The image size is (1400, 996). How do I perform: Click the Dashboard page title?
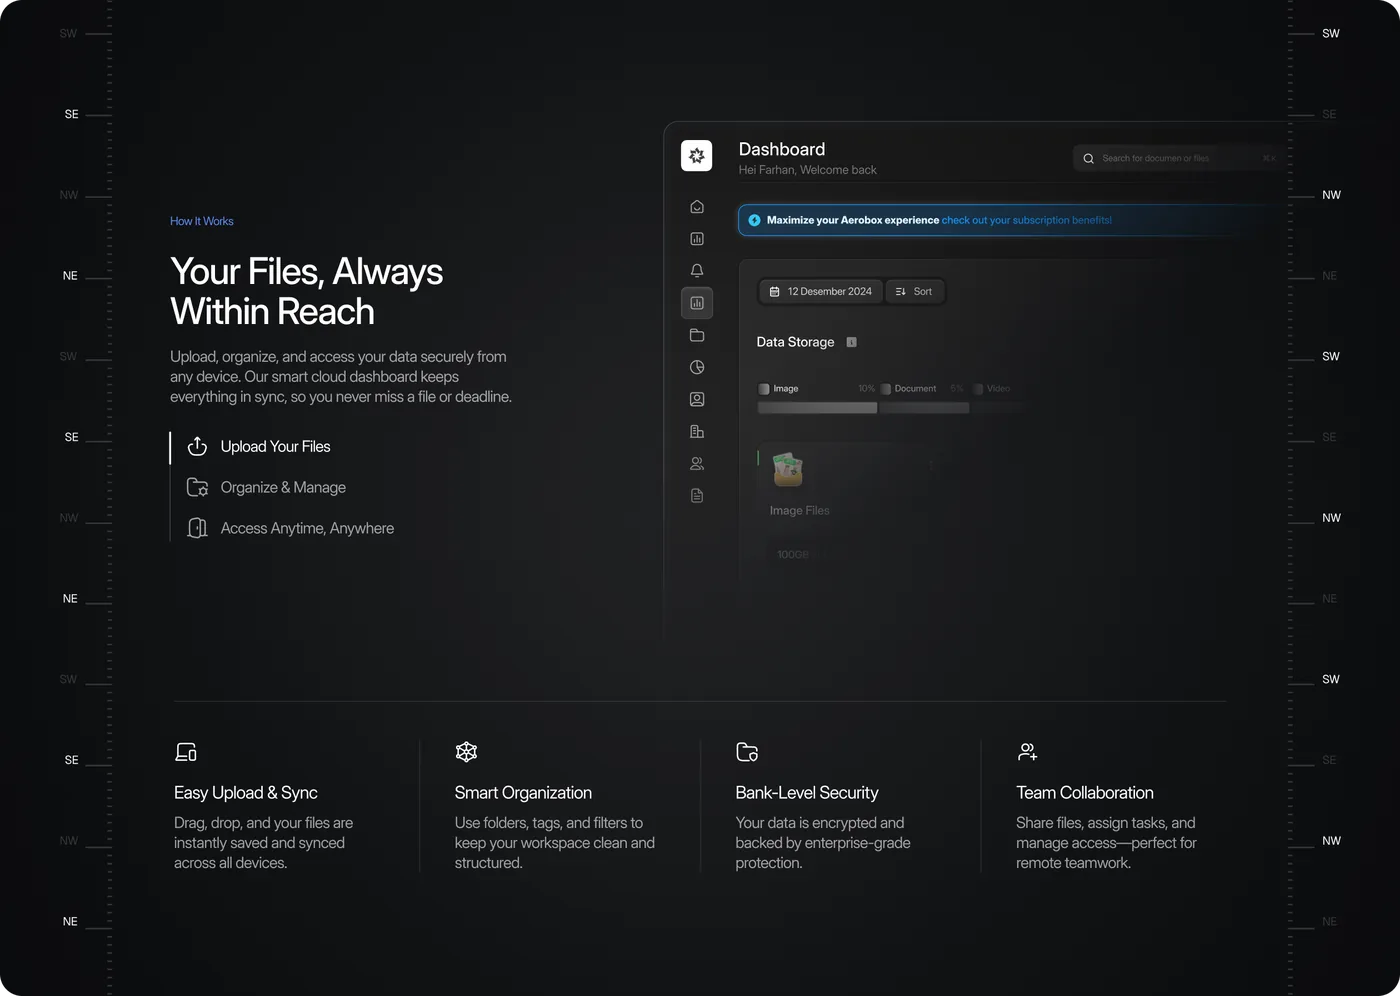click(782, 149)
